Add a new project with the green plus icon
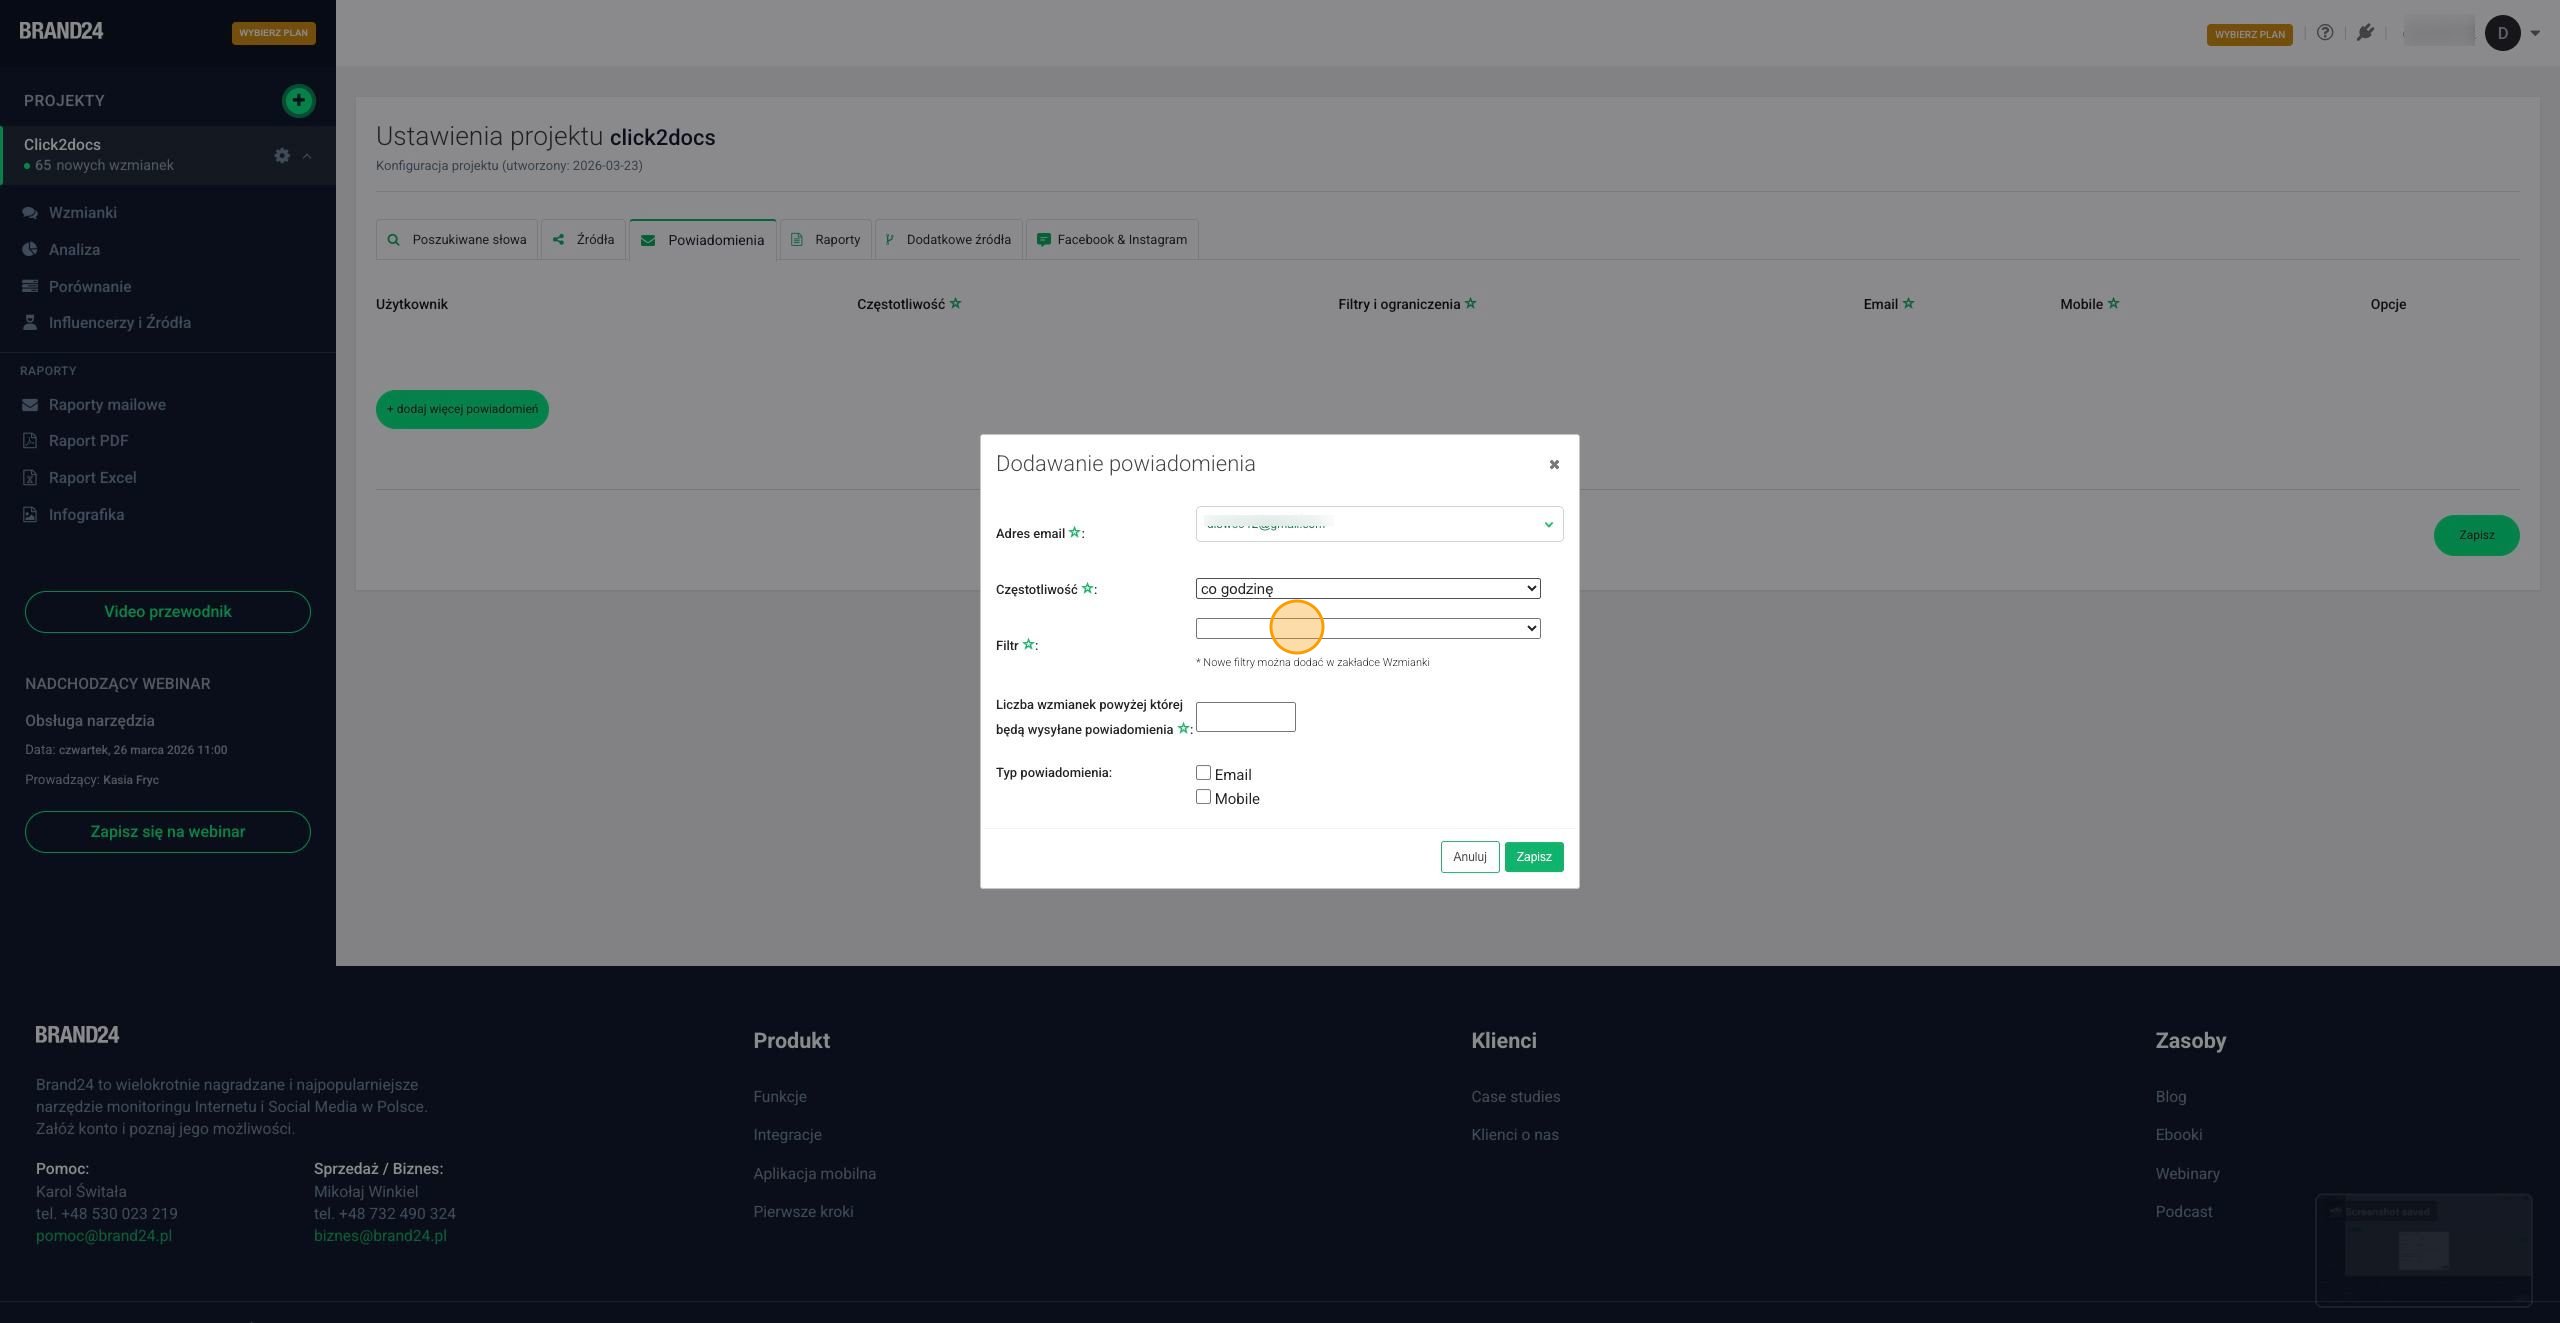Screen dimensions: 2560x1323 (298, 100)
